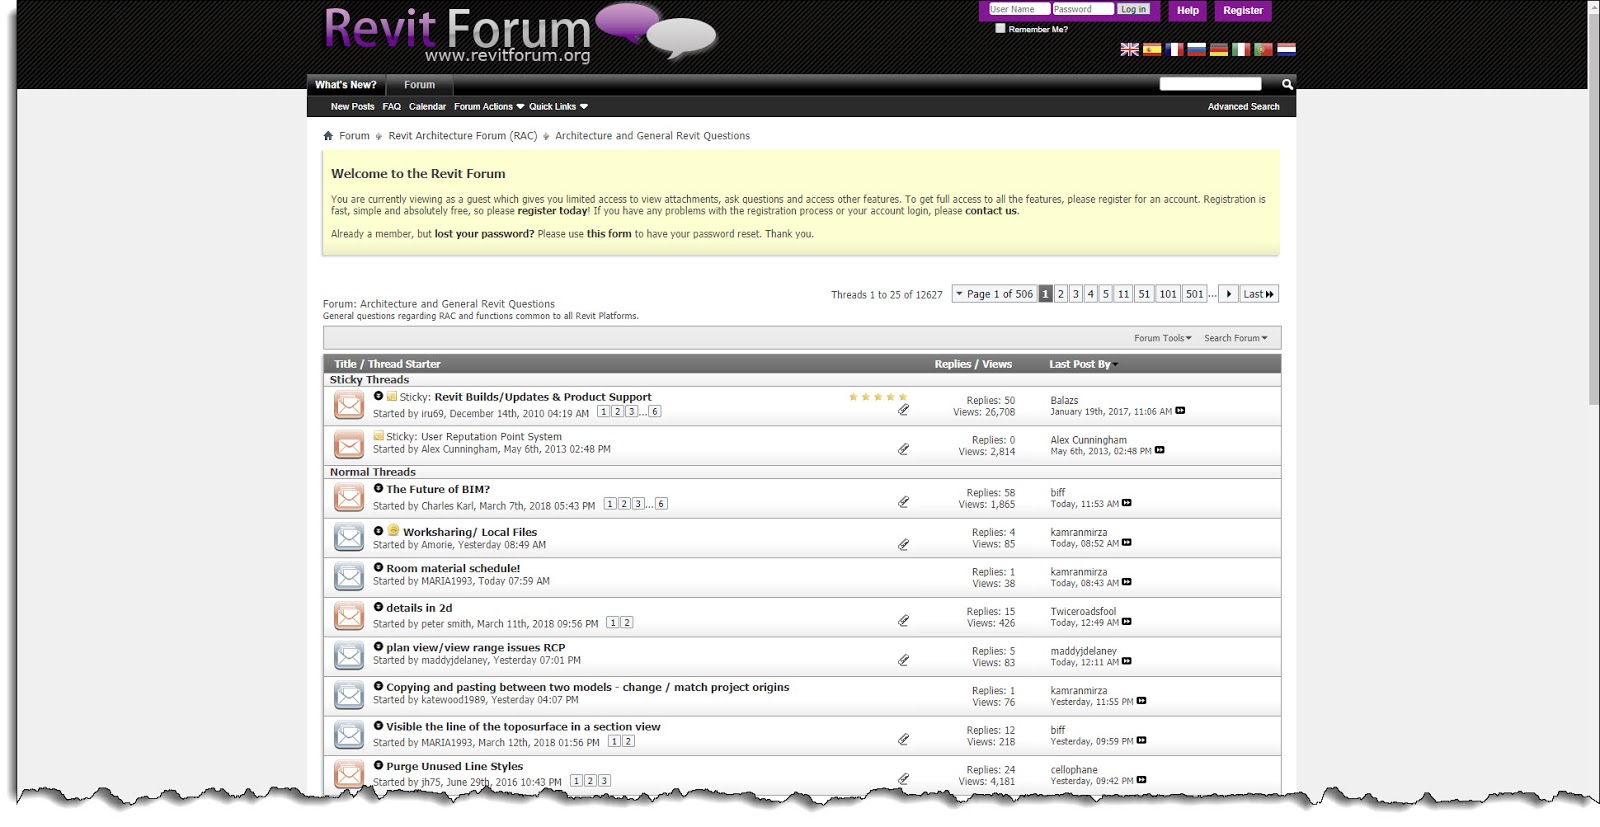Open Advanced Search link
Viewport: 1600px width, 827px height.
[x=1243, y=106]
